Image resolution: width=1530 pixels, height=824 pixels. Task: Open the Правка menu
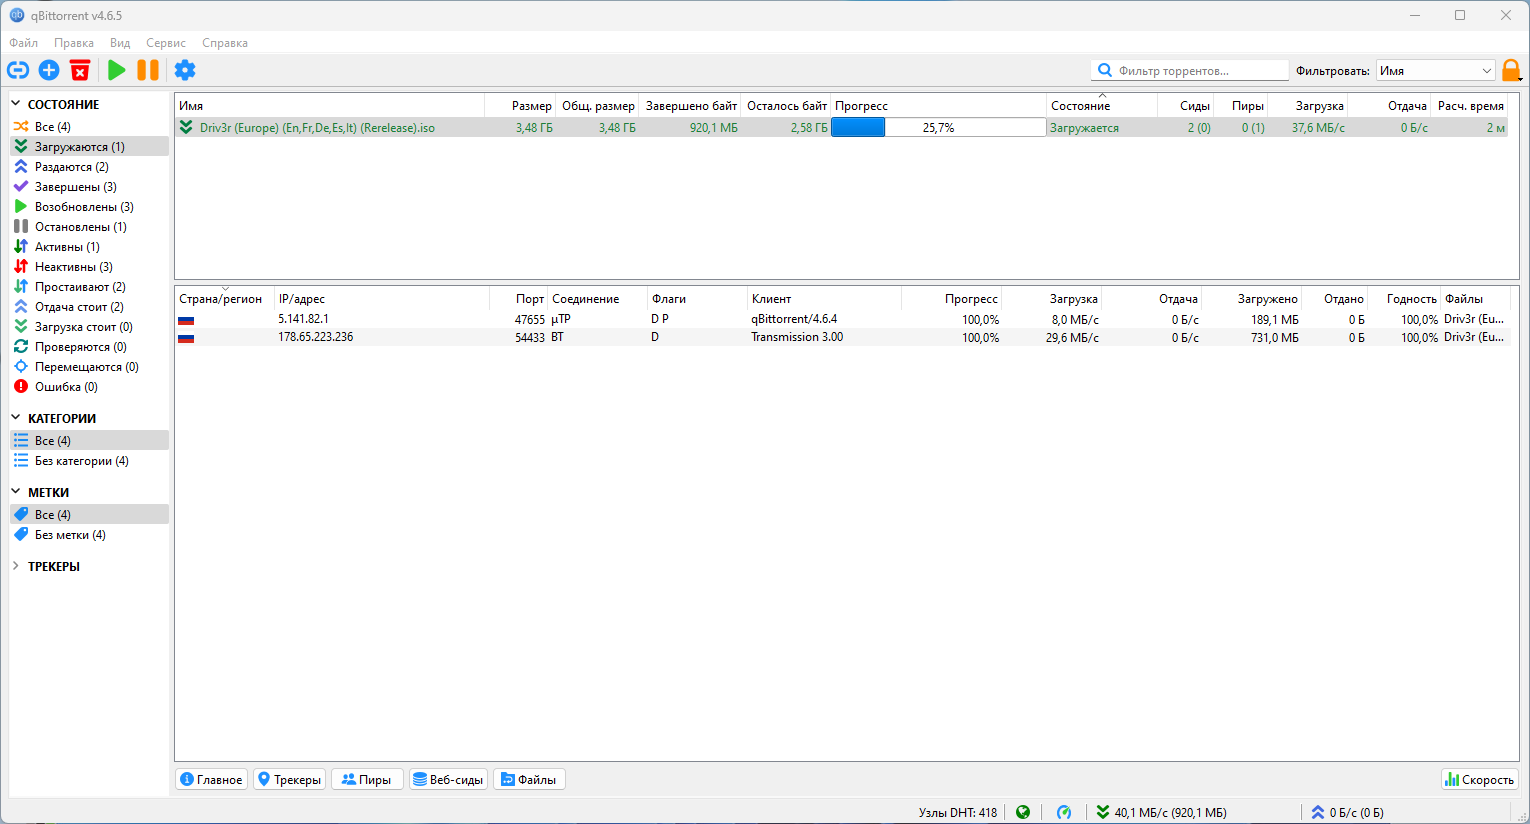click(74, 43)
